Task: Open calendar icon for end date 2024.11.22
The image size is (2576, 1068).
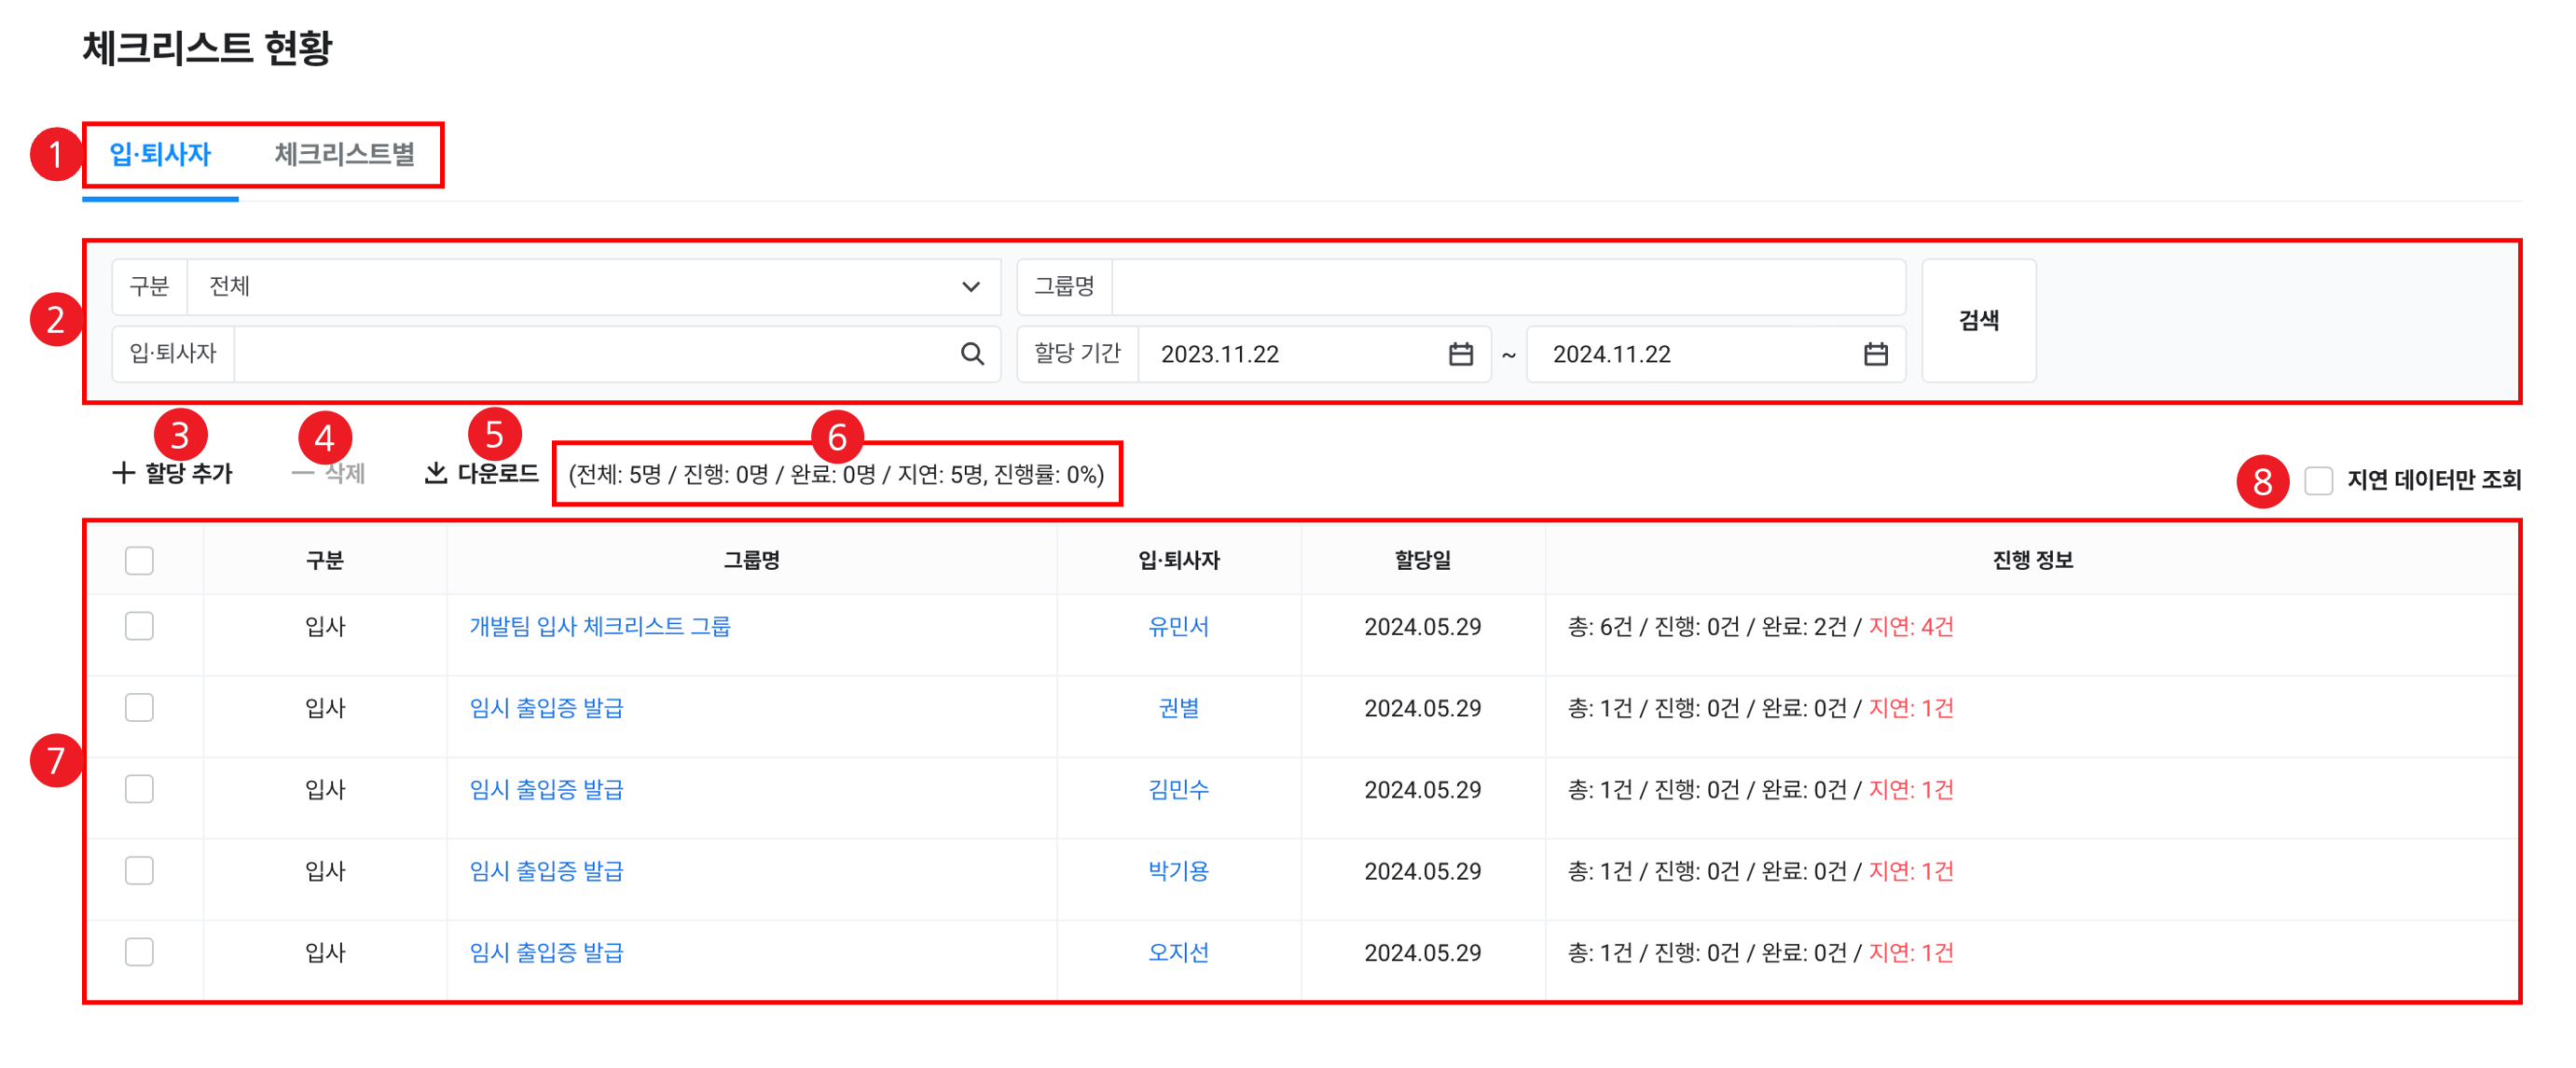Action: pos(1875,354)
